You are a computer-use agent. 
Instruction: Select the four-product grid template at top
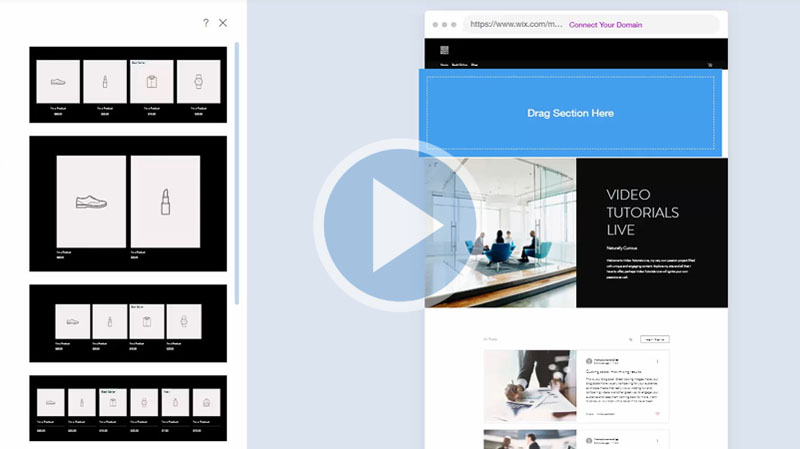click(x=128, y=85)
